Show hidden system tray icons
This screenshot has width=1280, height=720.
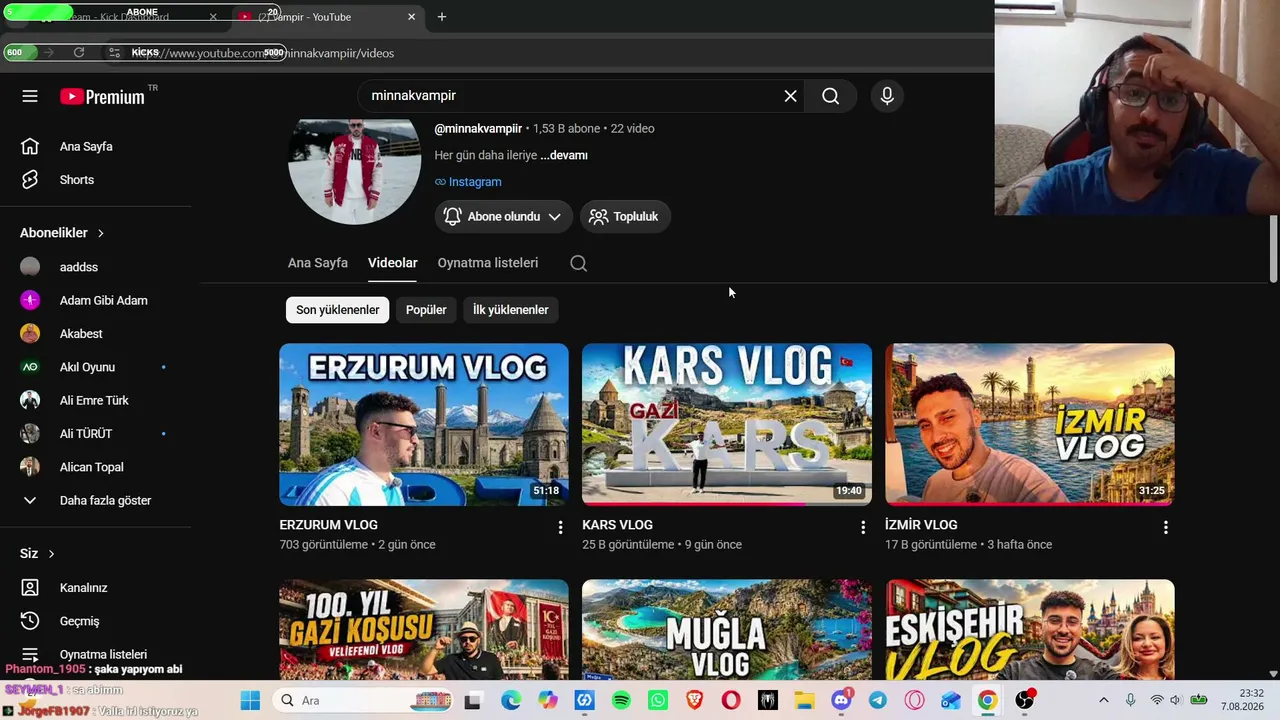click(x=1103, y=700)
